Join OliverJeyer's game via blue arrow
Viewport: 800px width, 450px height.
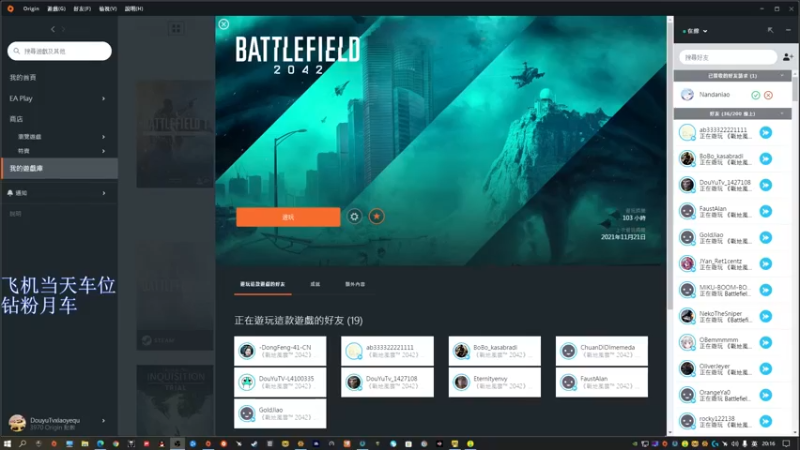[x=765, y=369]
